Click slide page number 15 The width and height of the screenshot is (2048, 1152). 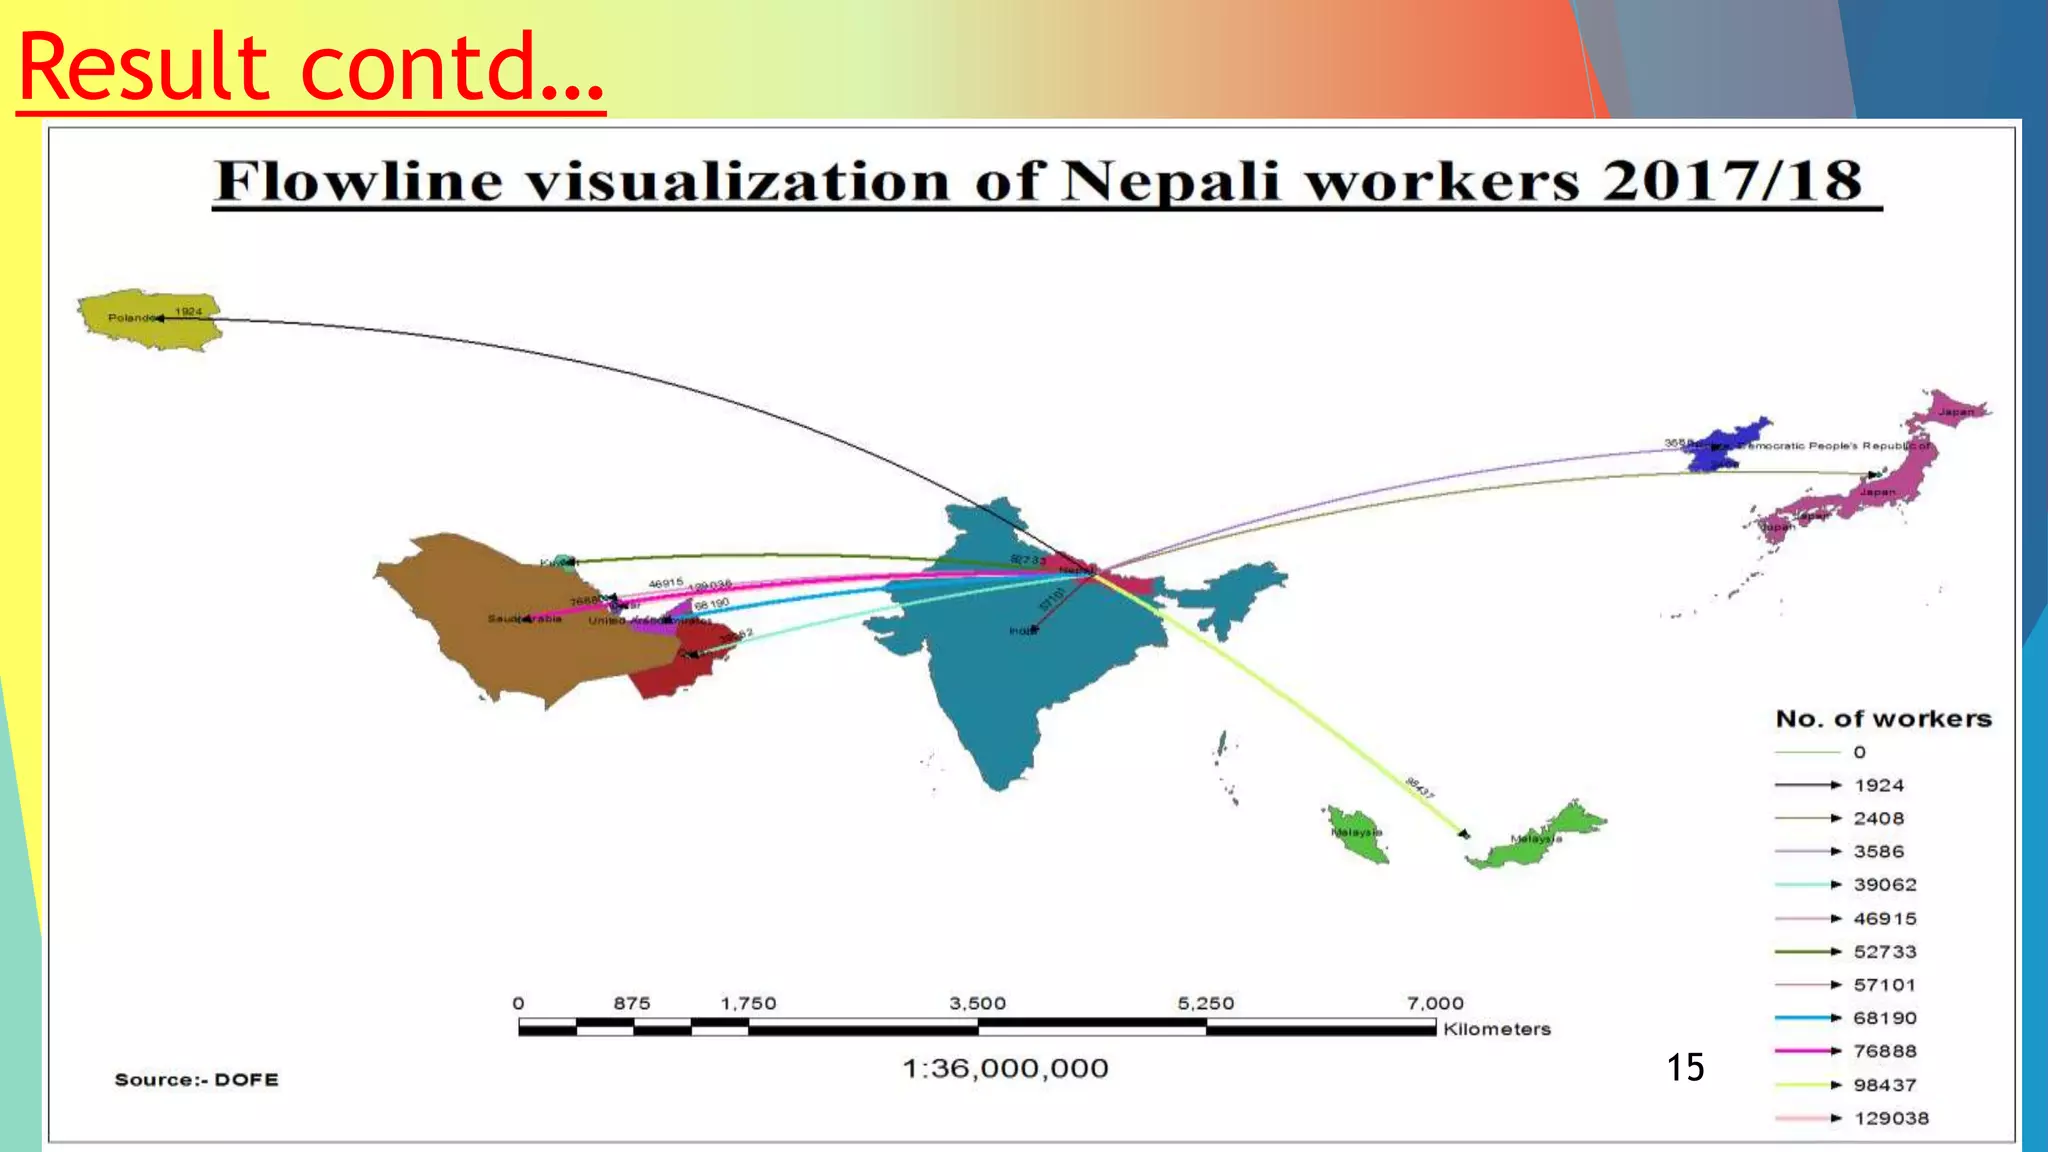point(1685,1067)
